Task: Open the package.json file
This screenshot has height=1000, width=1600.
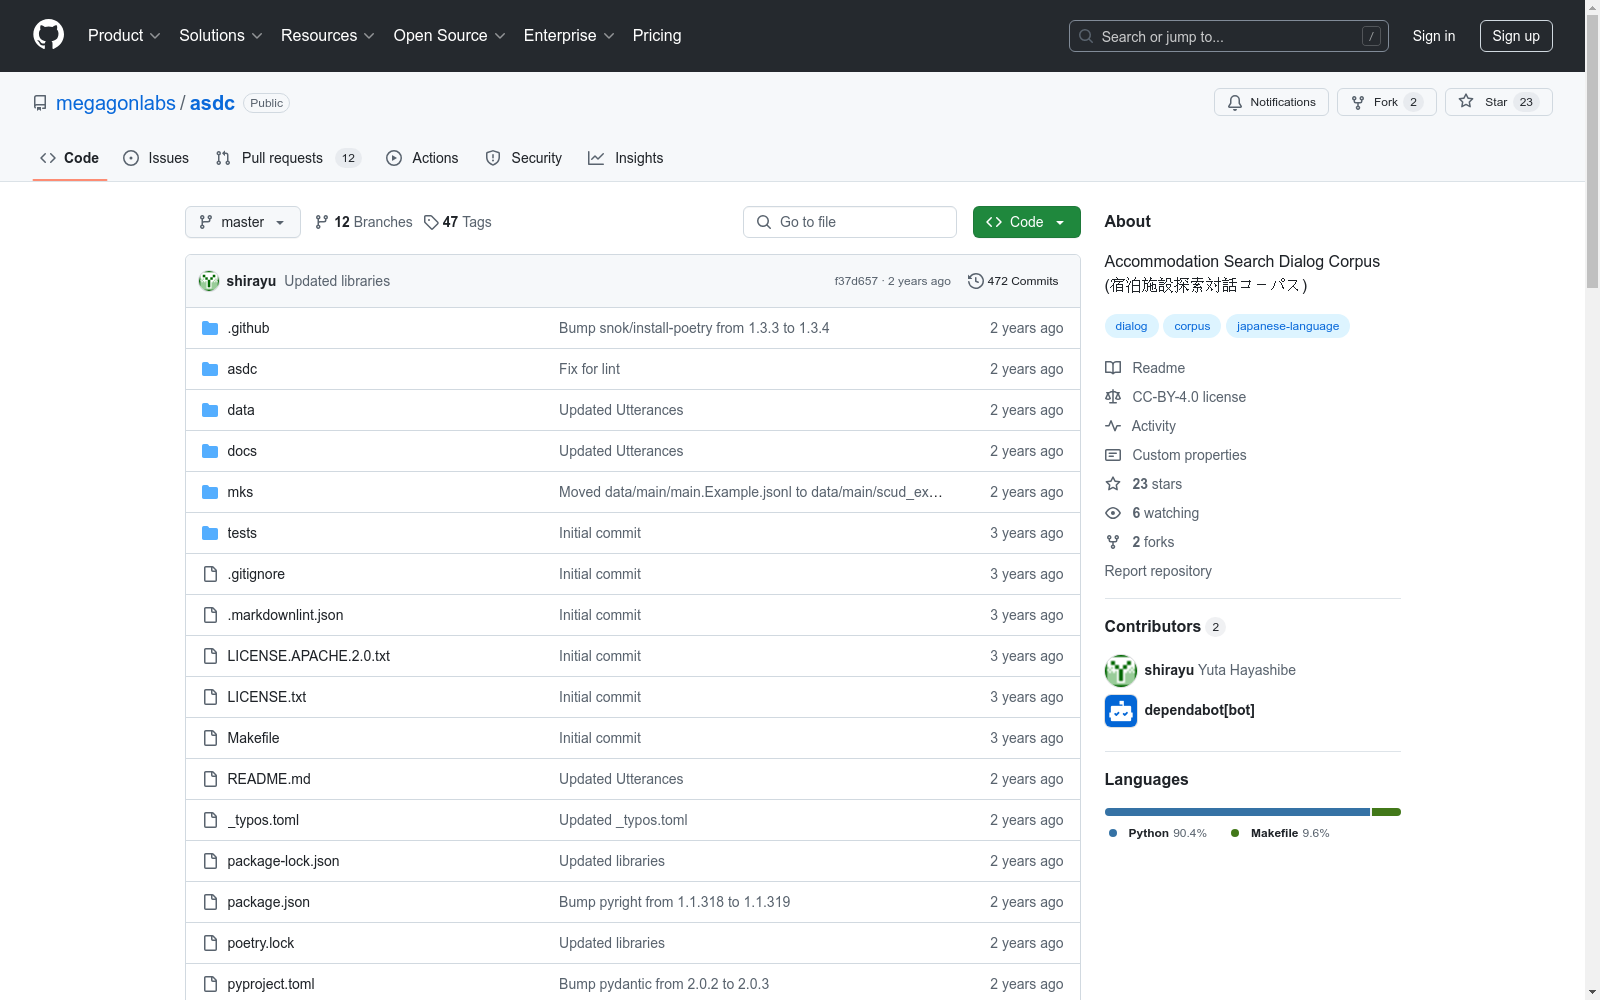Action: coord(268,902)
